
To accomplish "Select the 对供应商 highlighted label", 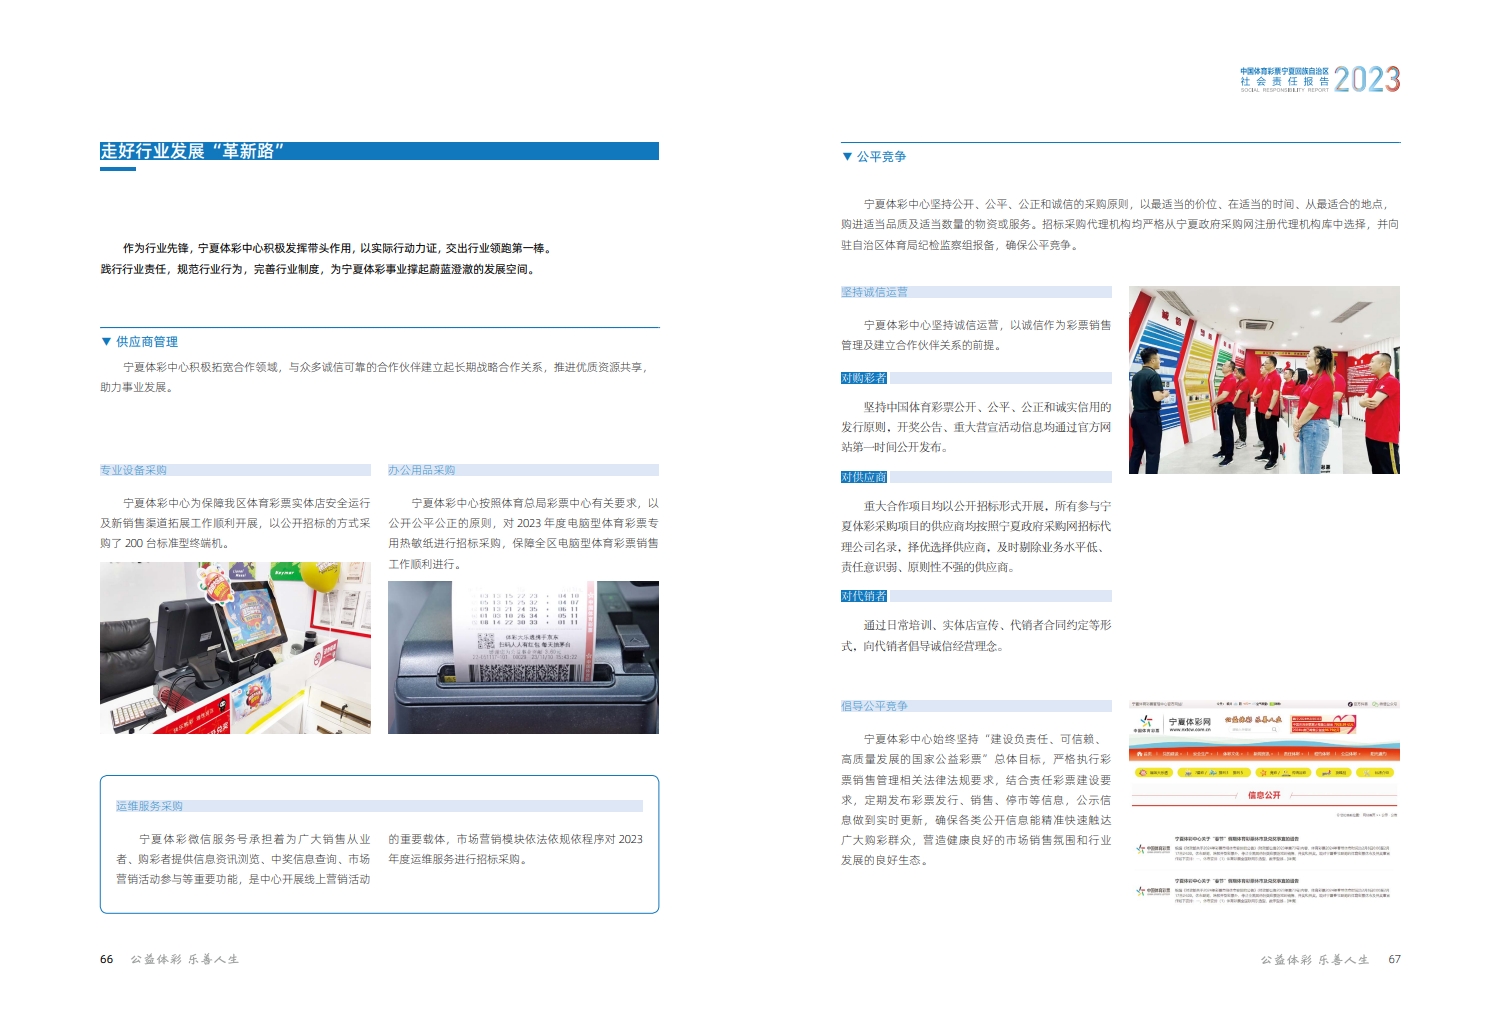I will pos(864,477).
